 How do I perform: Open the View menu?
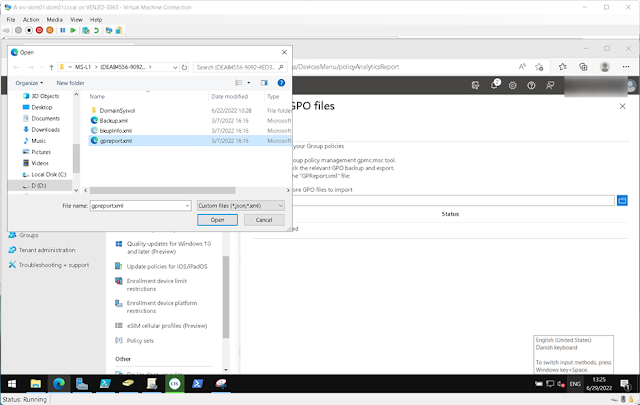point(76,20)
